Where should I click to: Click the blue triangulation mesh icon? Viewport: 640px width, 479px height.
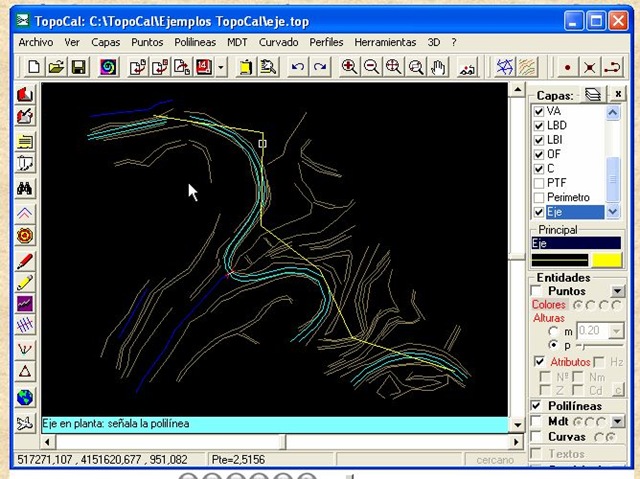coord(504,67)
